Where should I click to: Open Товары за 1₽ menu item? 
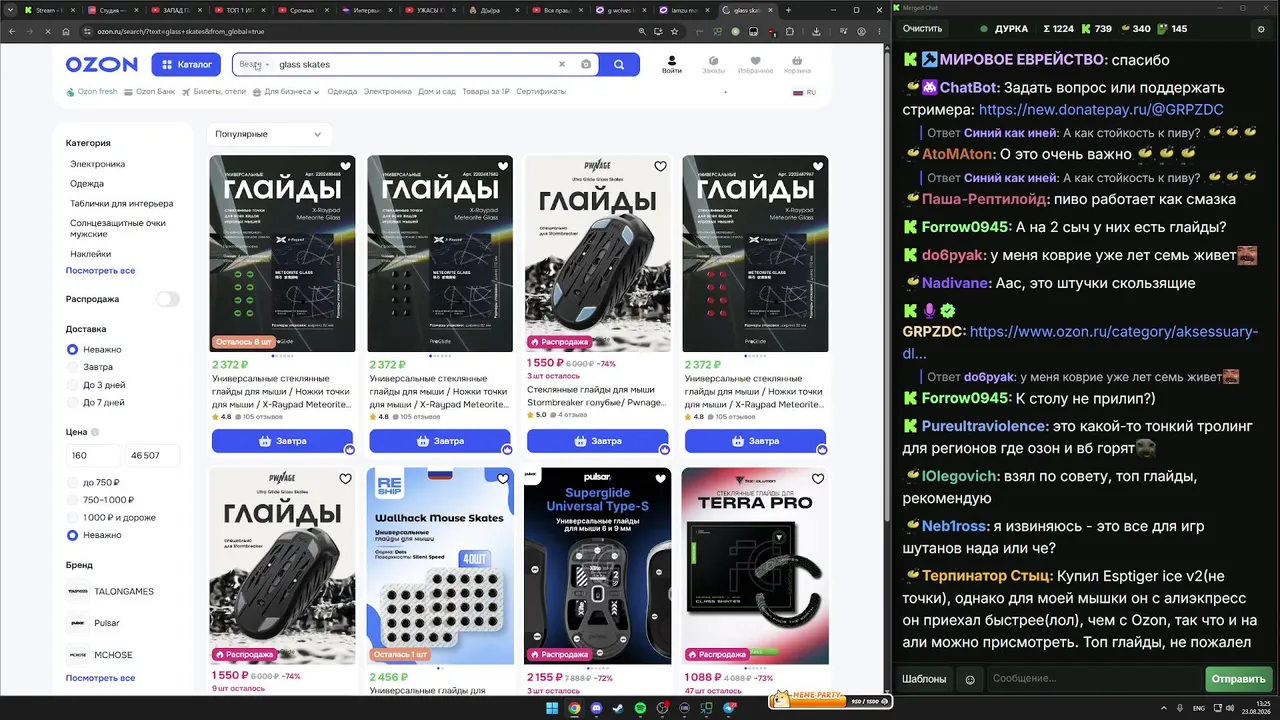click(486, 92)
